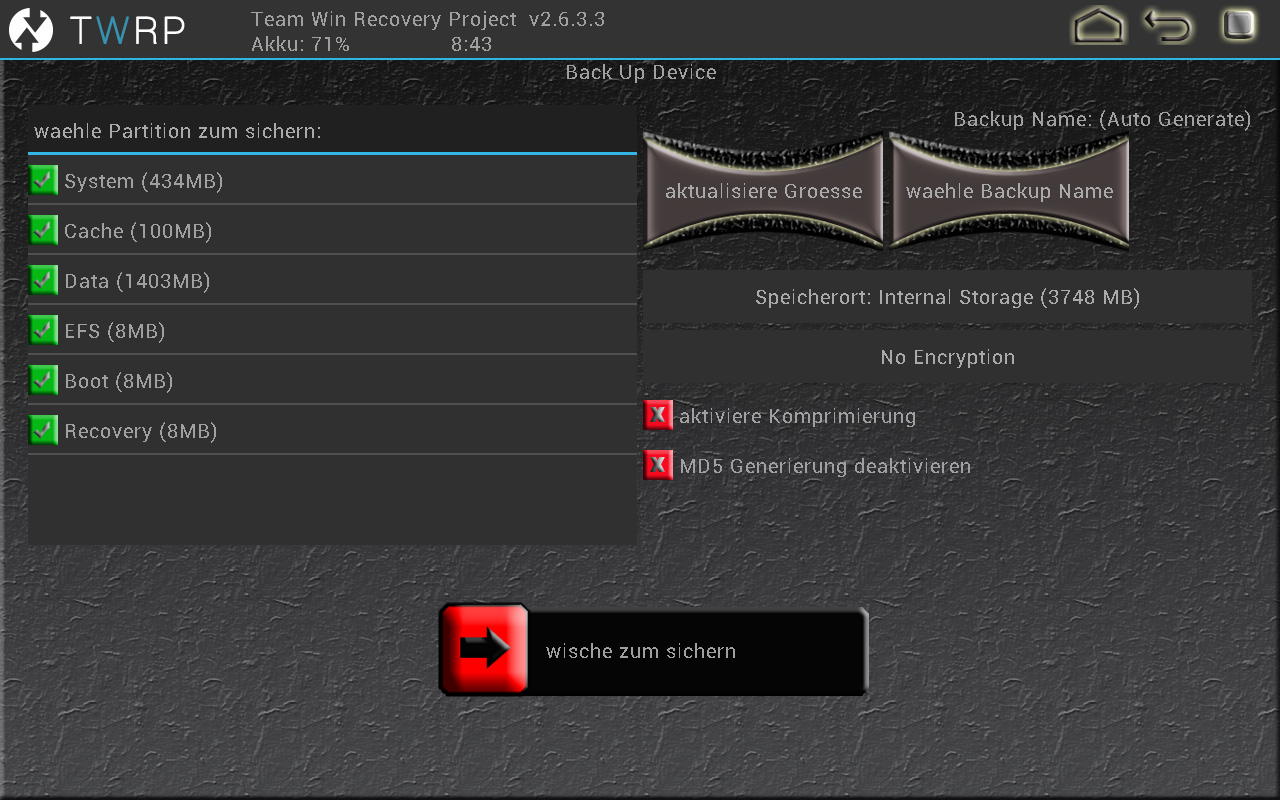Click the 'waehle Backup Name' button
This screenshot has width=1280, height=800.
(x=1009, y=191)
